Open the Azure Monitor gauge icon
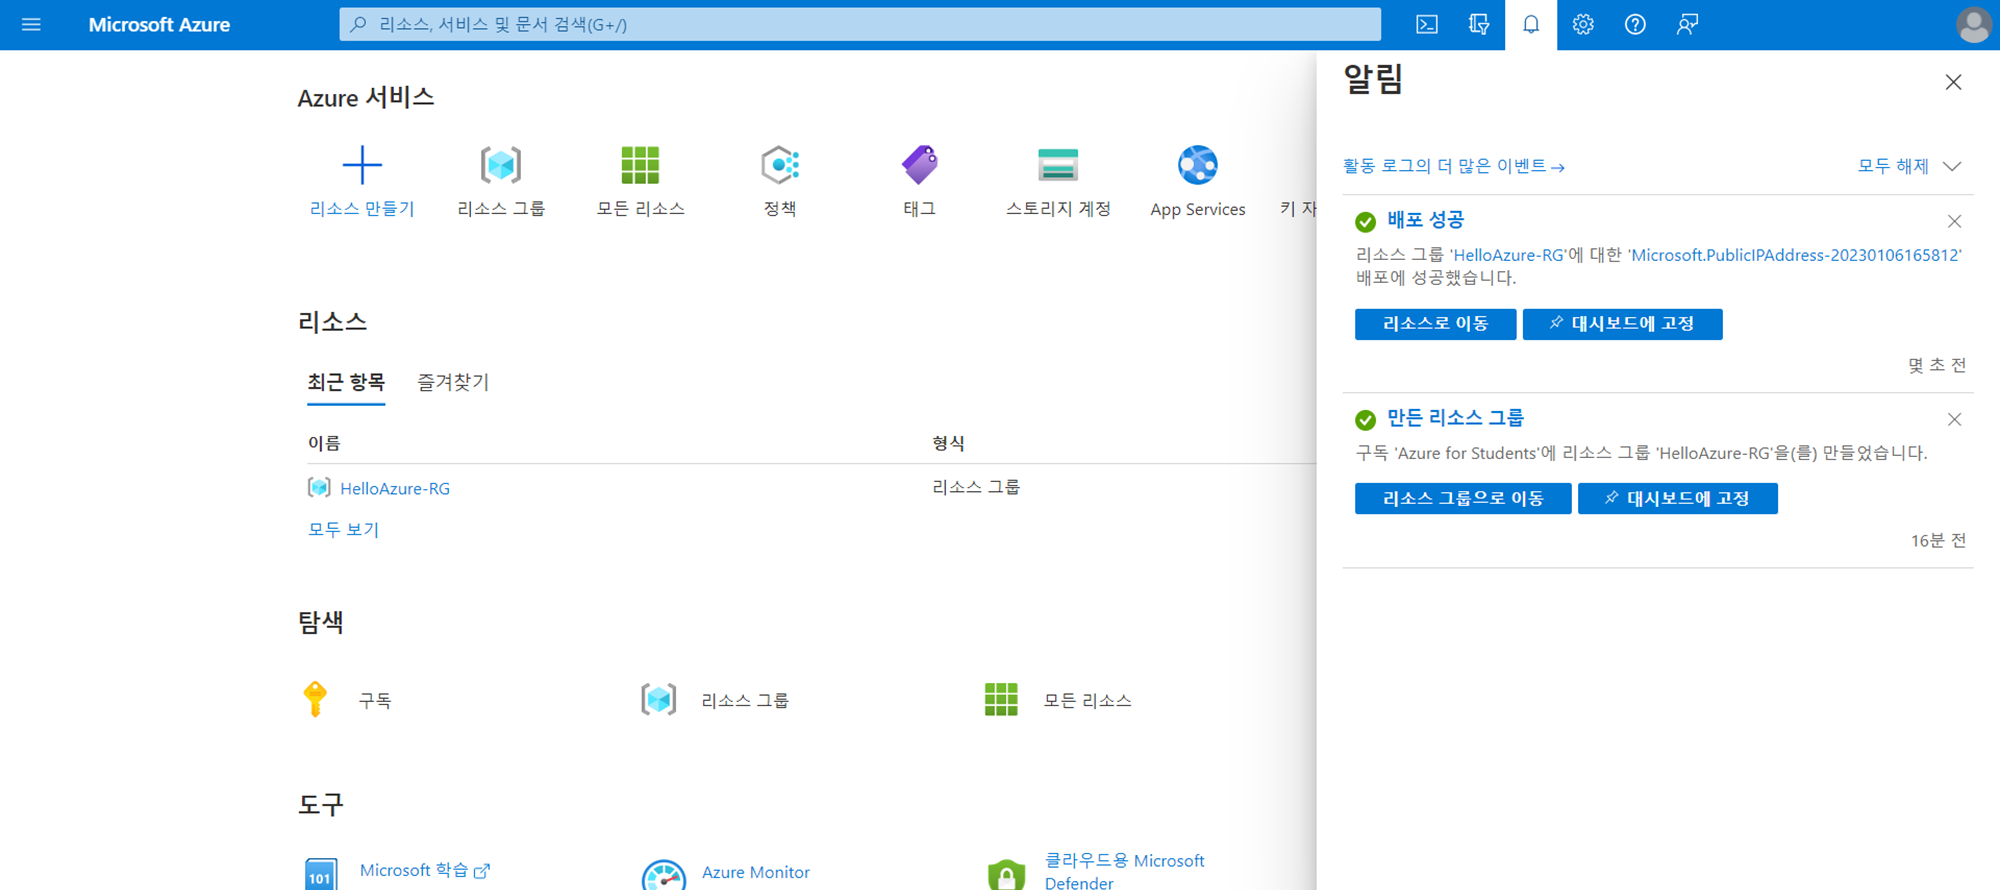This screenshot has height=890, width=2000. (x=664, y=874)
